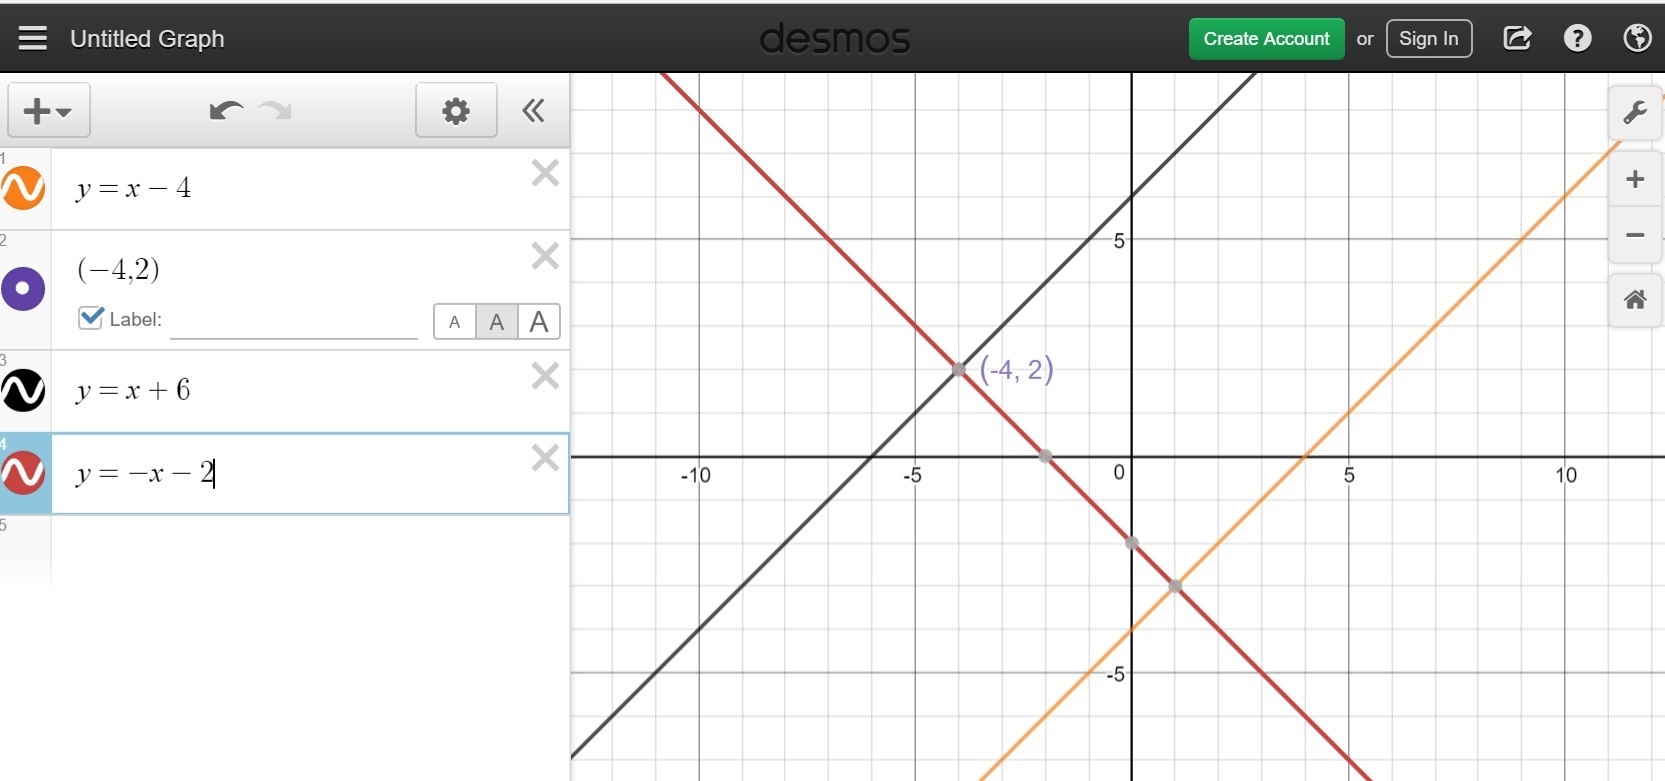Image resolution: width=1665 pixels, height=781 pixels.
Task: Zoom out on the graph
Action: click(x=1635, y=235)
